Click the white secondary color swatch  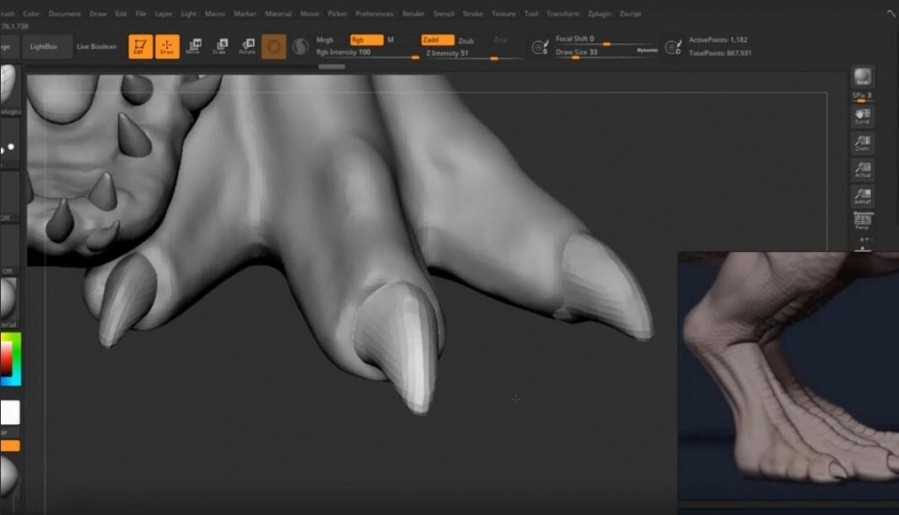tap(10, 412)
